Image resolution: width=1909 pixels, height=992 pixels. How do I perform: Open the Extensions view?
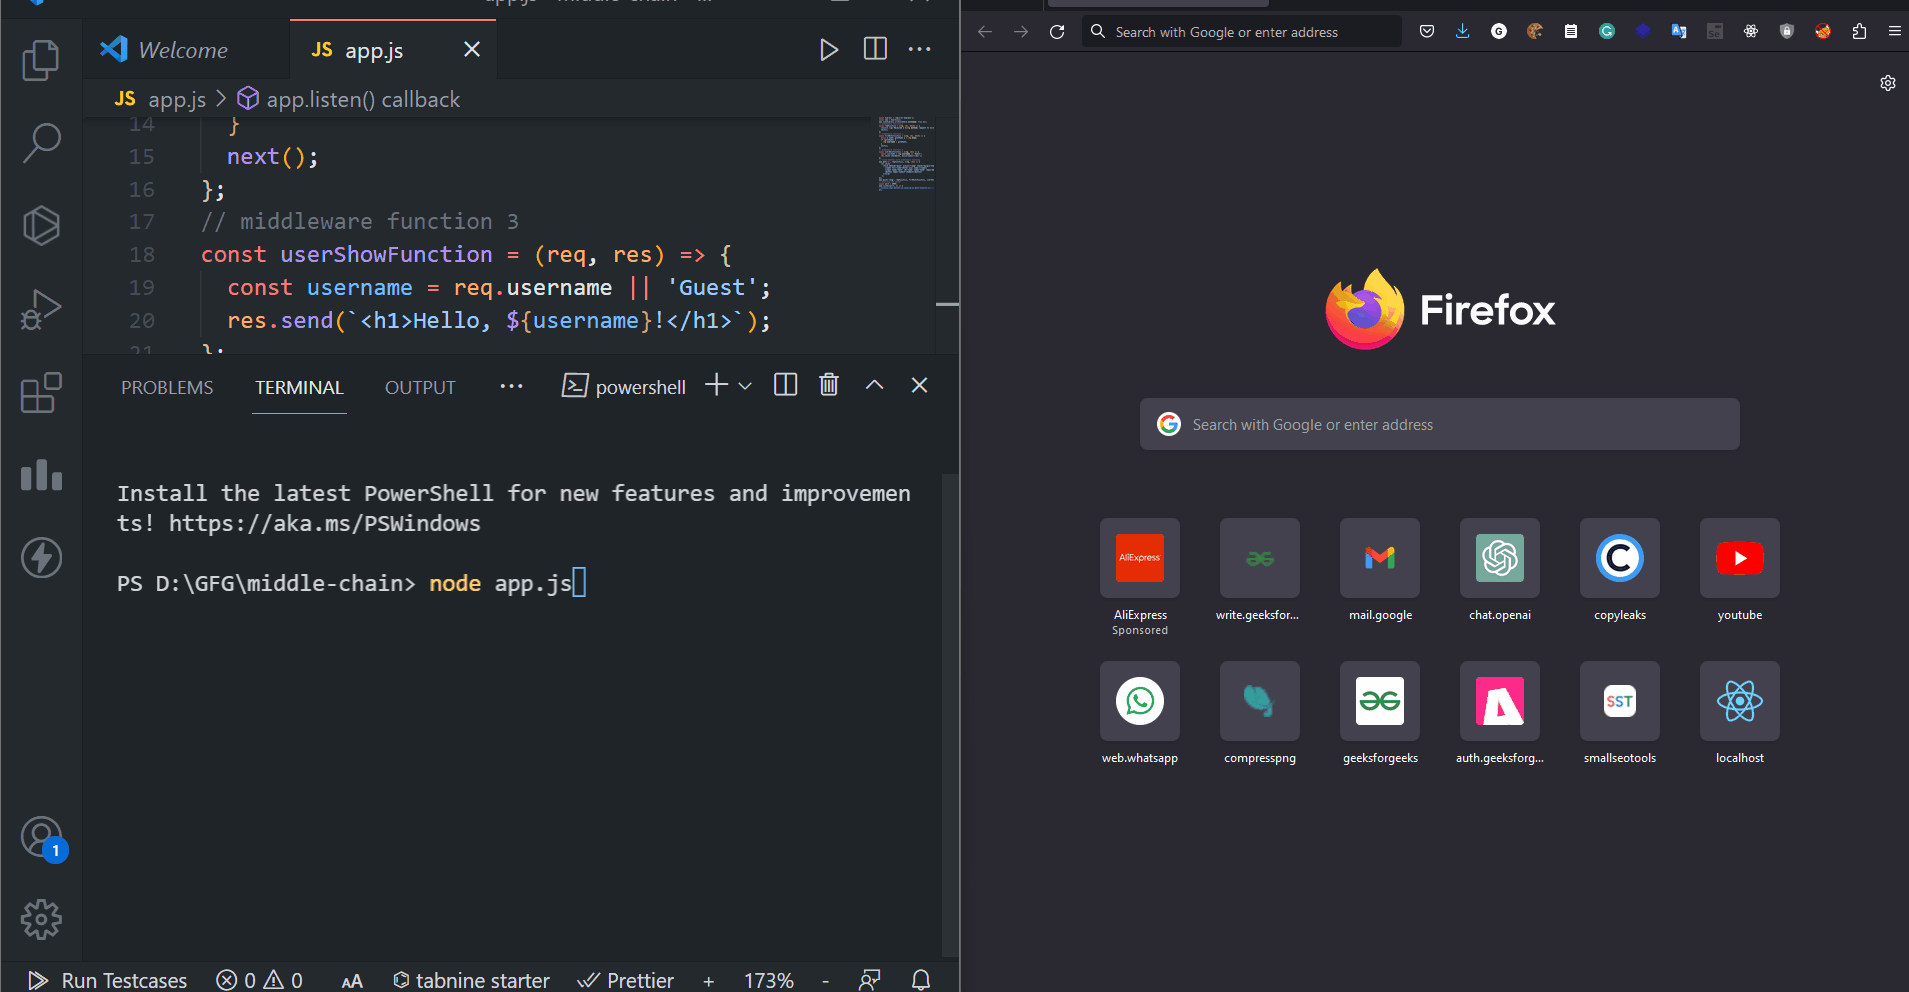(x=41, y=392)
